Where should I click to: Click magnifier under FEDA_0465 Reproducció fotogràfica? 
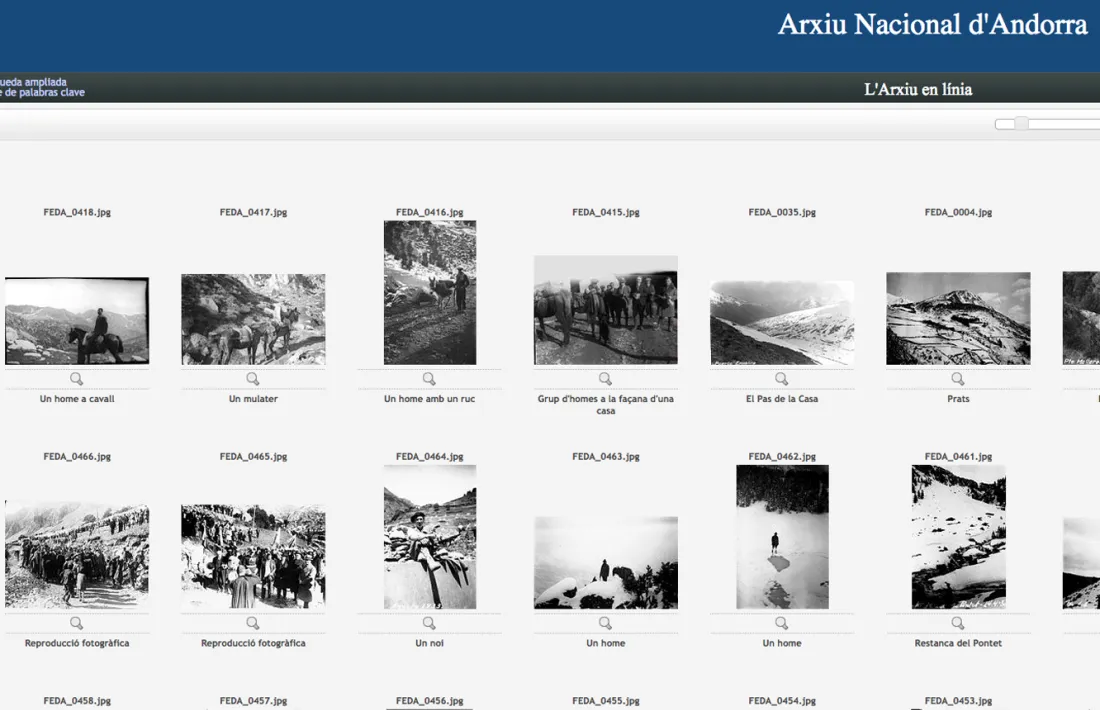pos(253,623)
